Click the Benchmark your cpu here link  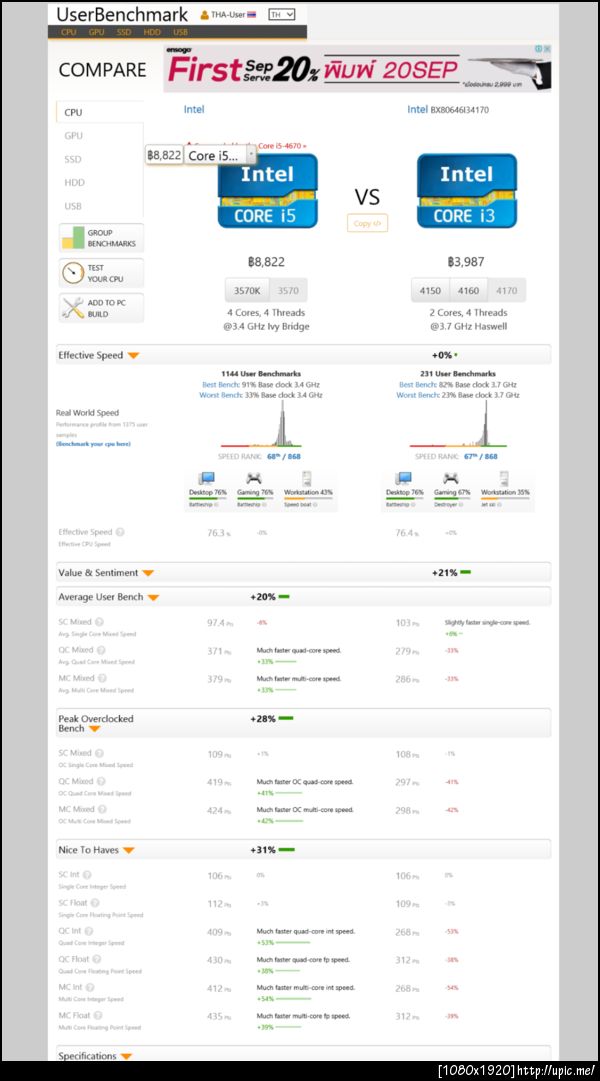(93, 444)
